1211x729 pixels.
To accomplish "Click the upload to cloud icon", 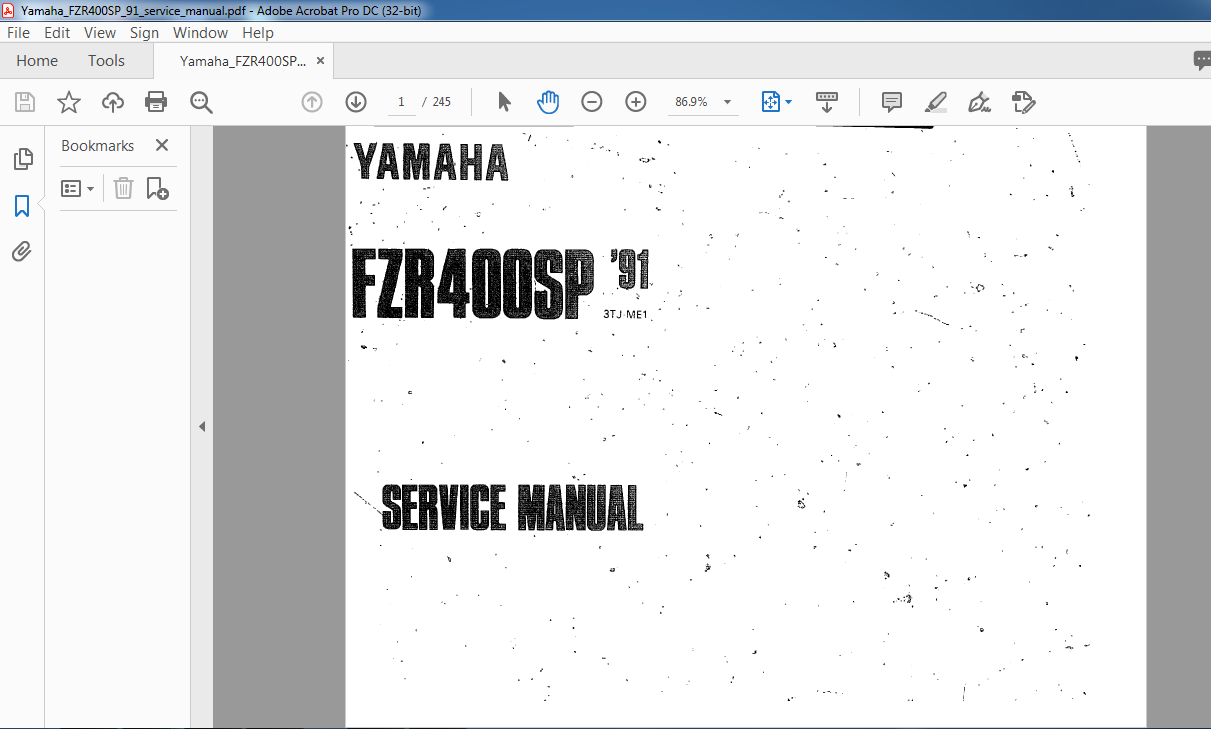I will coord(113,102).
